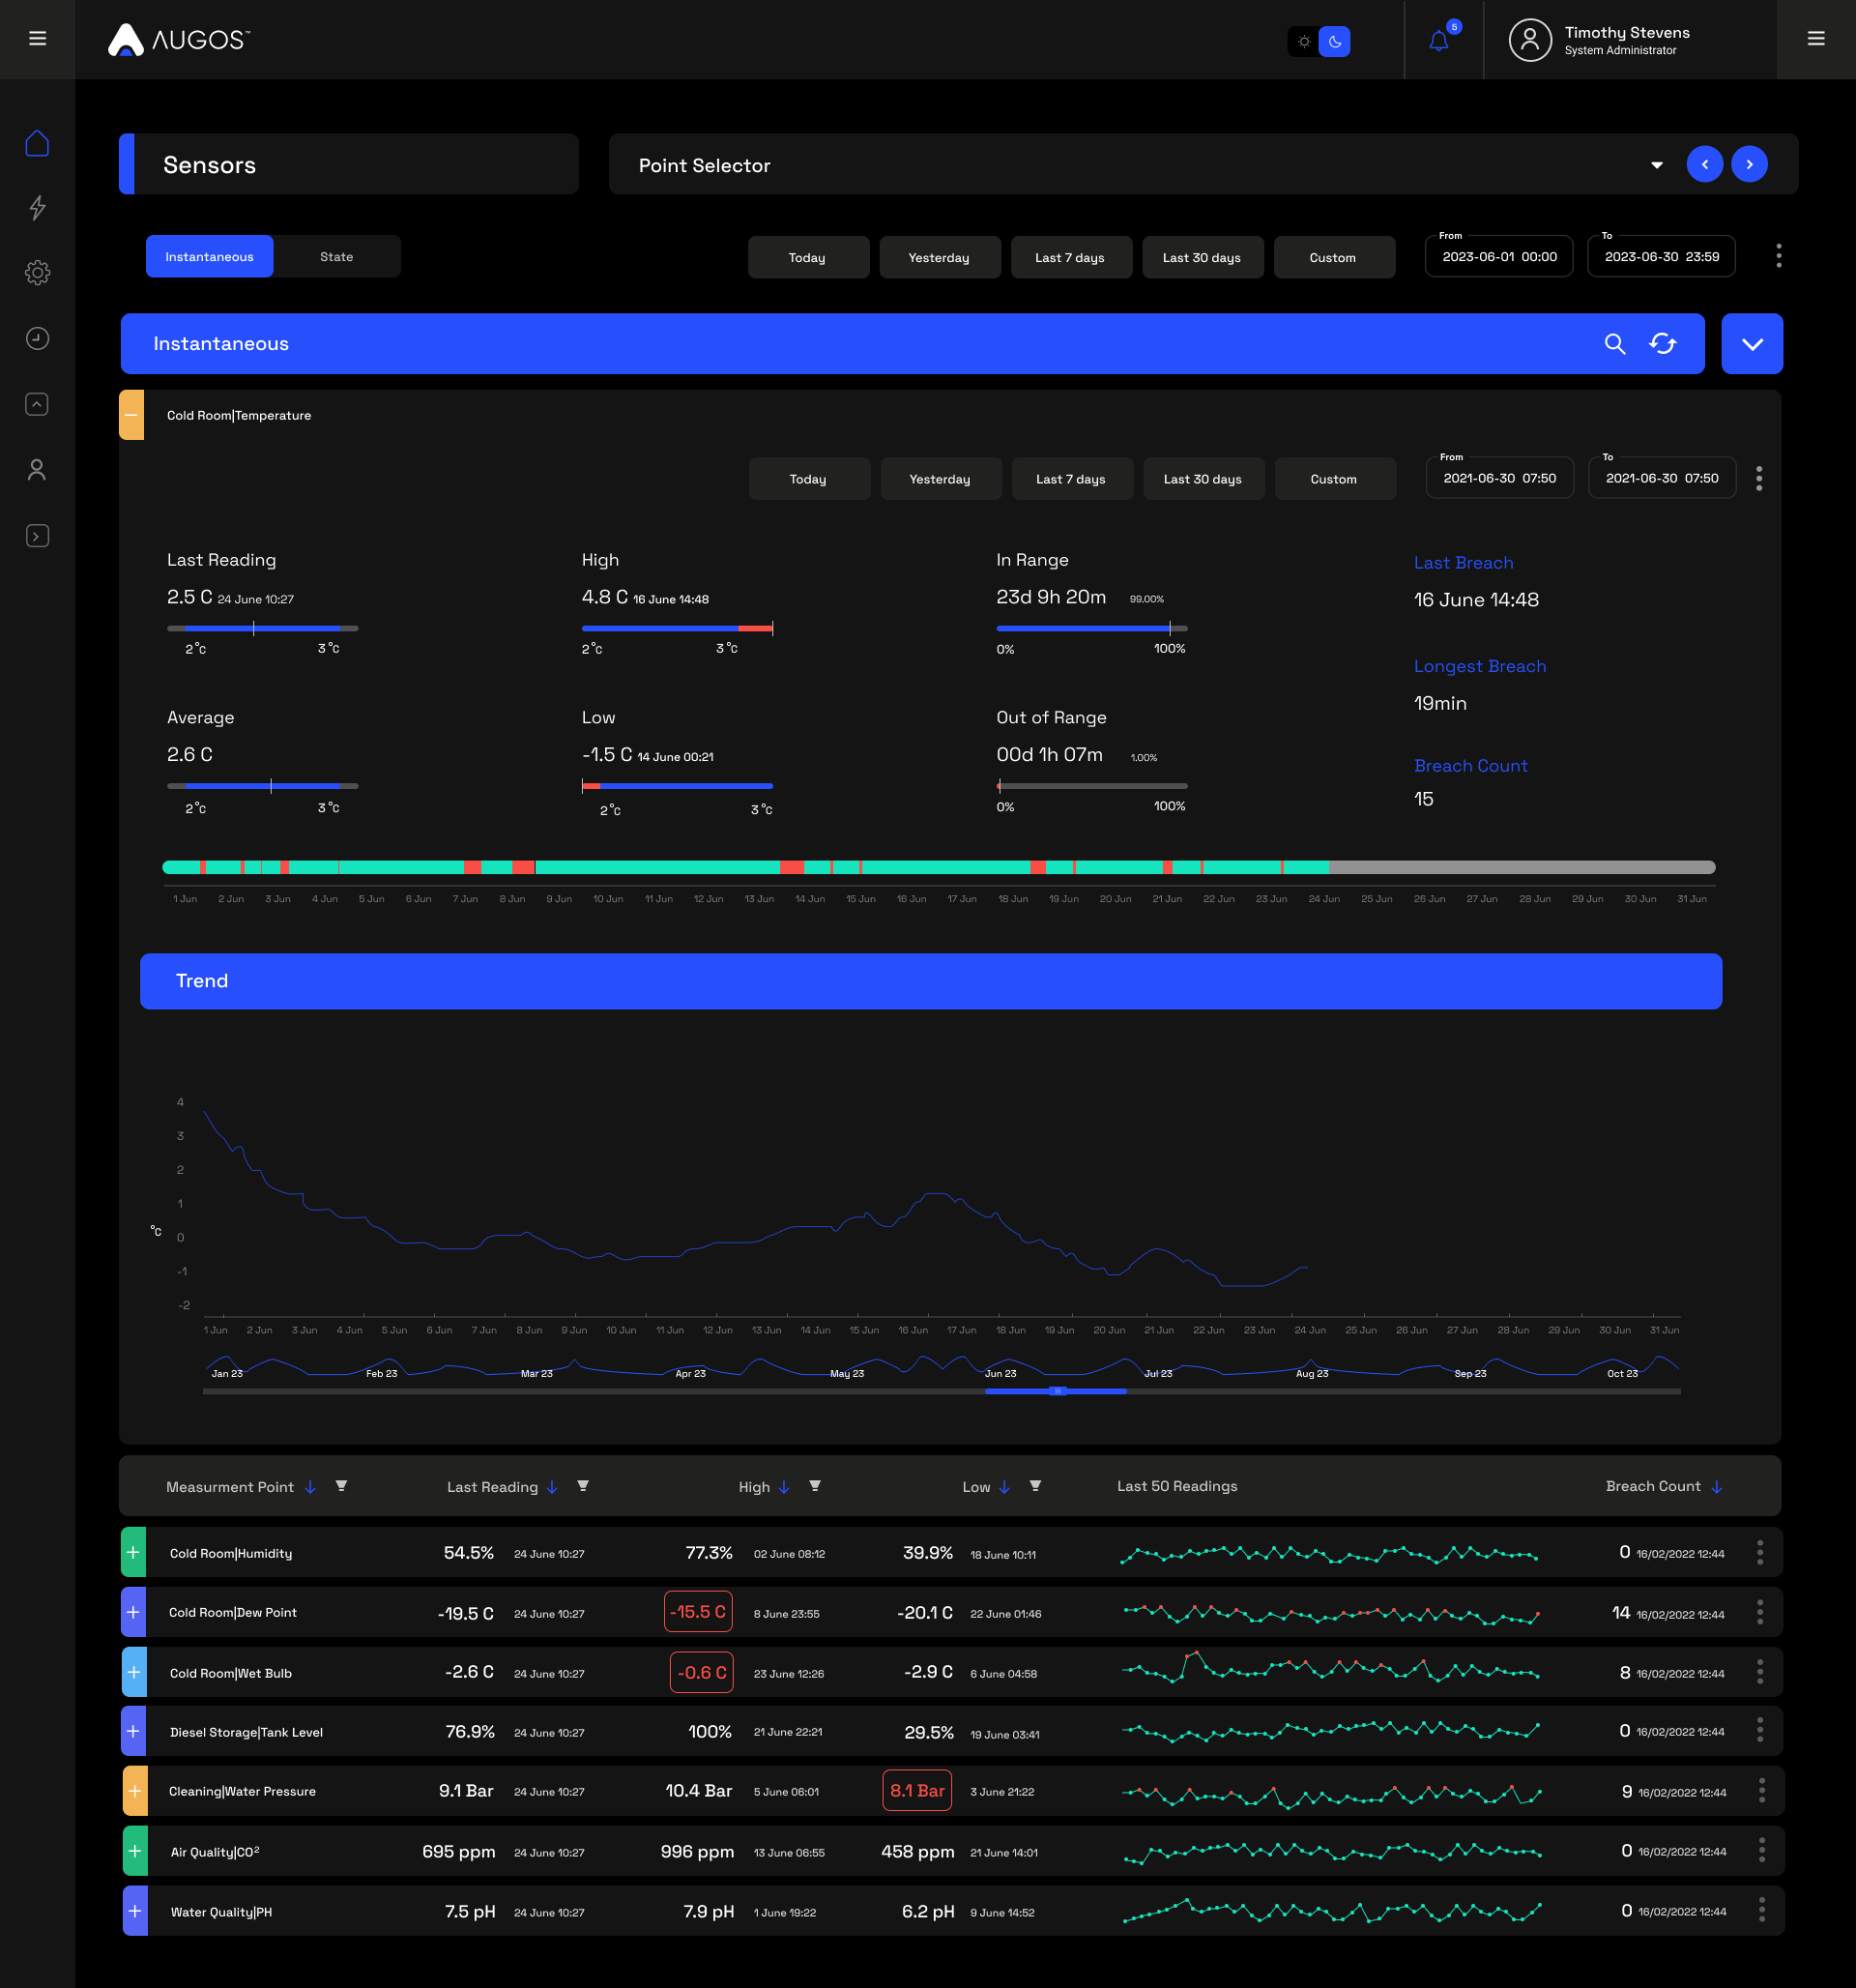Click the trend timeline range slider handle
The image size is (1856, 1988).
[1057, 1391]
